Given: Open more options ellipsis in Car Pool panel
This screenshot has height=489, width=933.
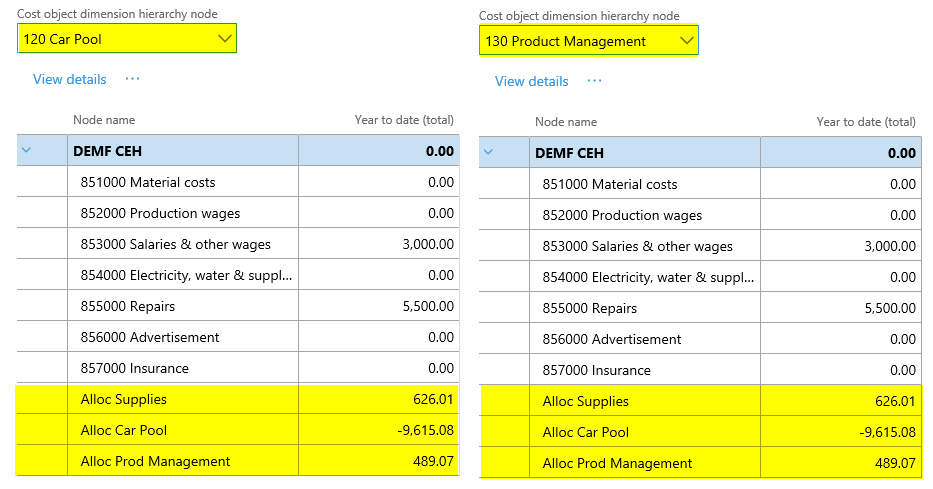Looking at the screenshot, I should (x=133, y=79).
